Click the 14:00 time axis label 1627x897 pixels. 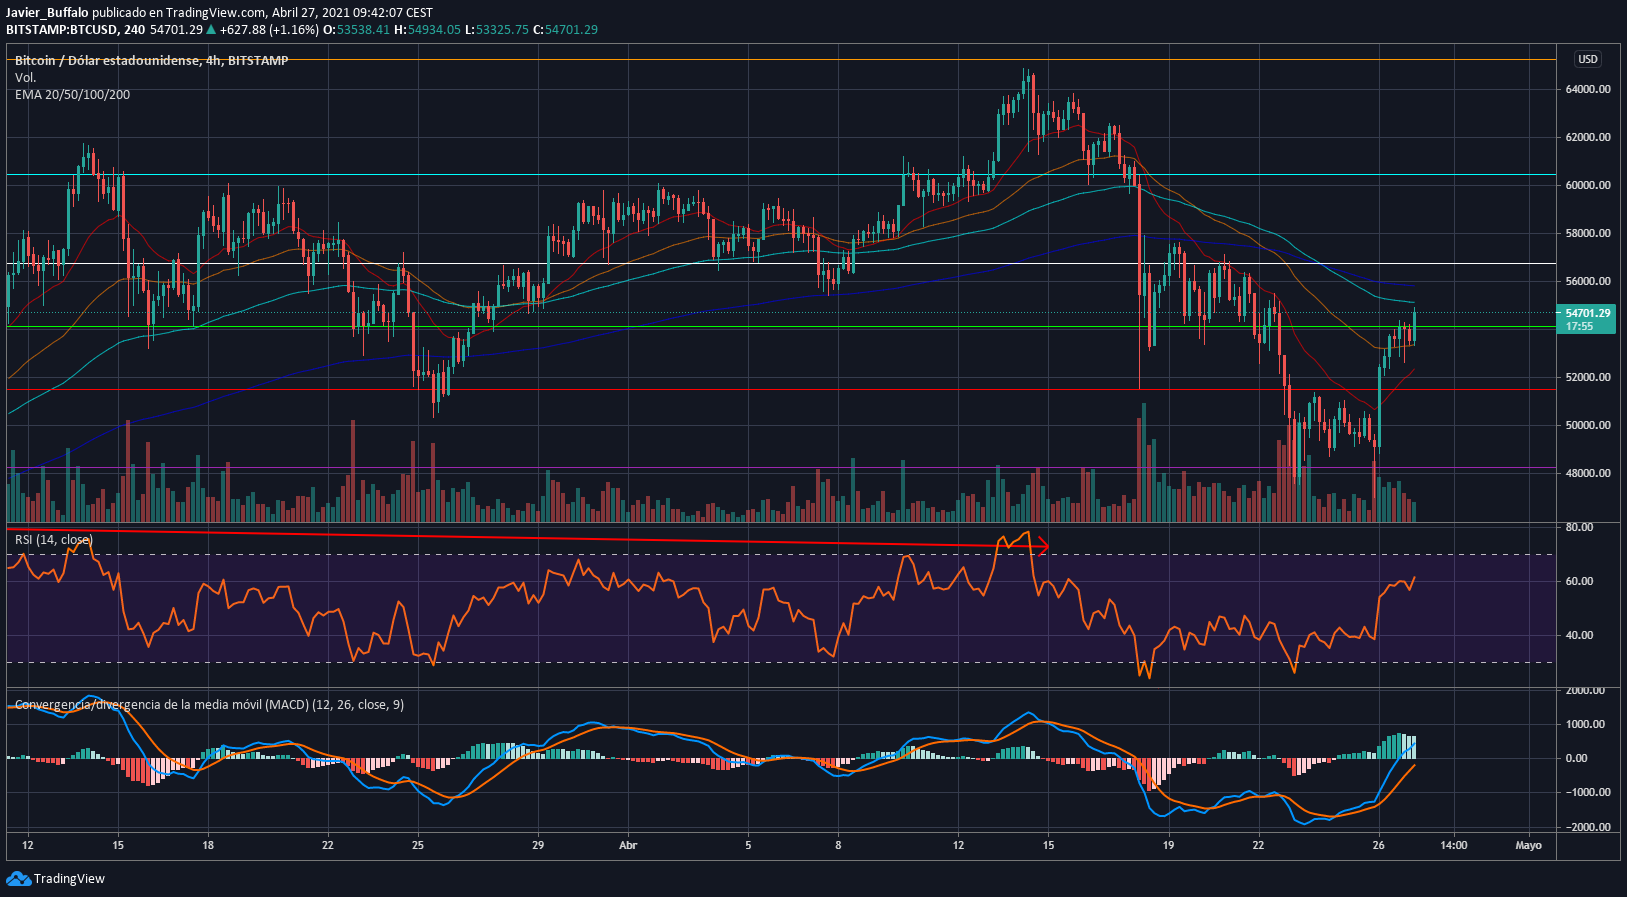[1453, 845]
